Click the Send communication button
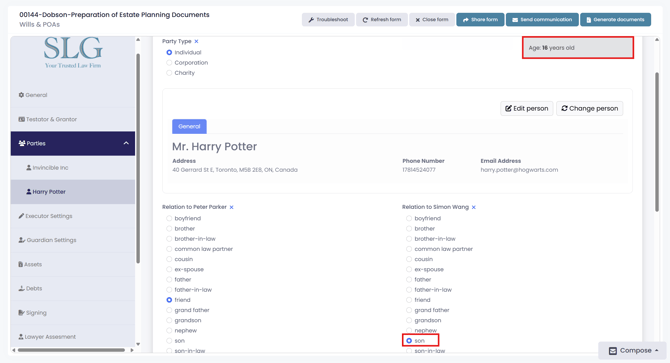670x363 pixels. (x=542, y=20)
